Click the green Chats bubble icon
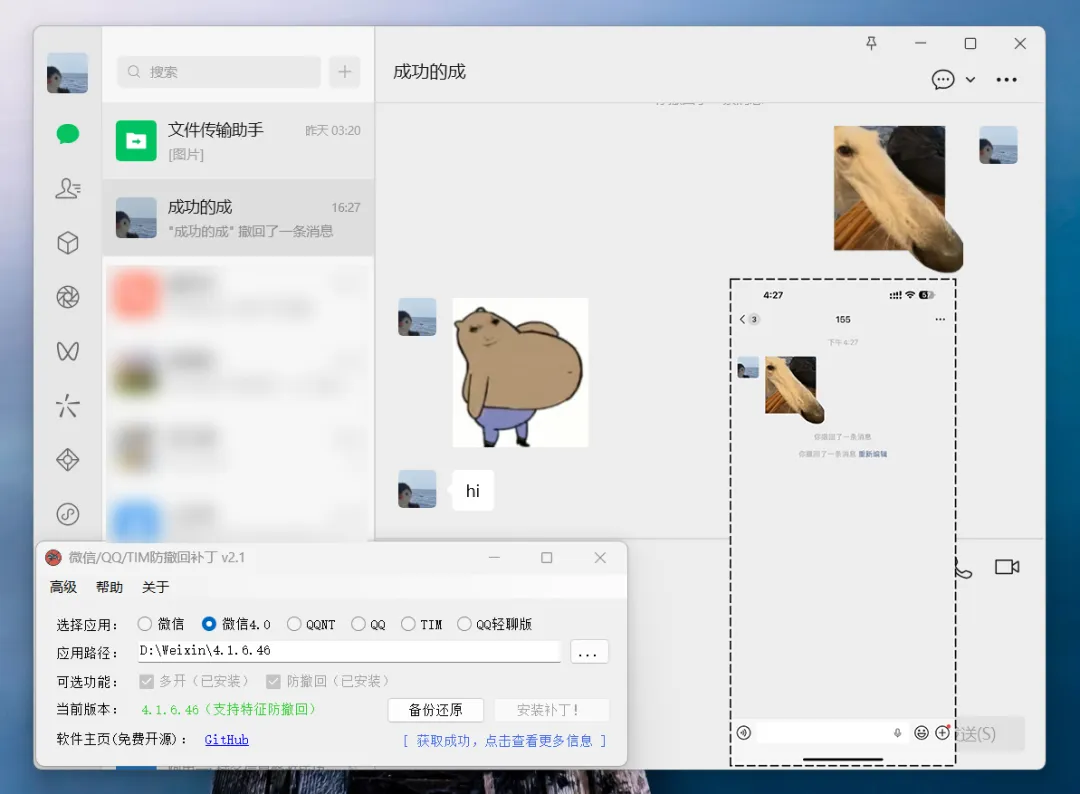 [68, 134]
